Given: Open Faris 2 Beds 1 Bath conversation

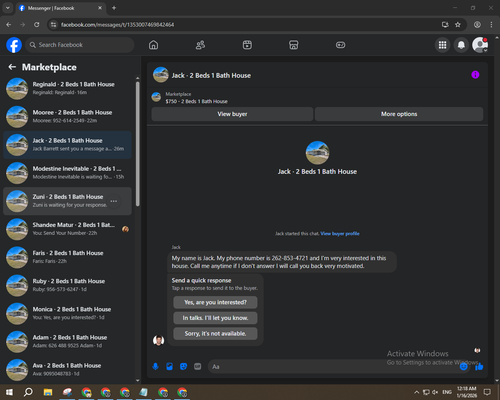Looking at the screenshot, I should point(68,257).
